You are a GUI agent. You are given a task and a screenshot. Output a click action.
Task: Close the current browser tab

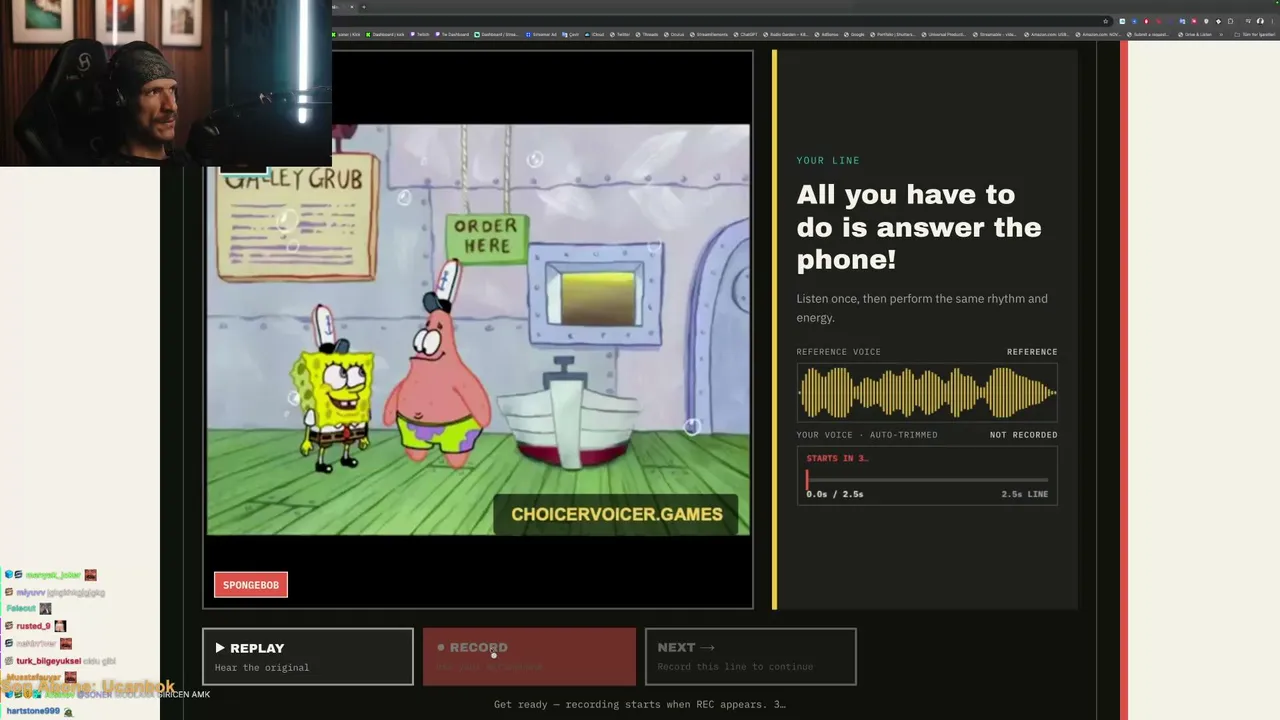point(351,7)
